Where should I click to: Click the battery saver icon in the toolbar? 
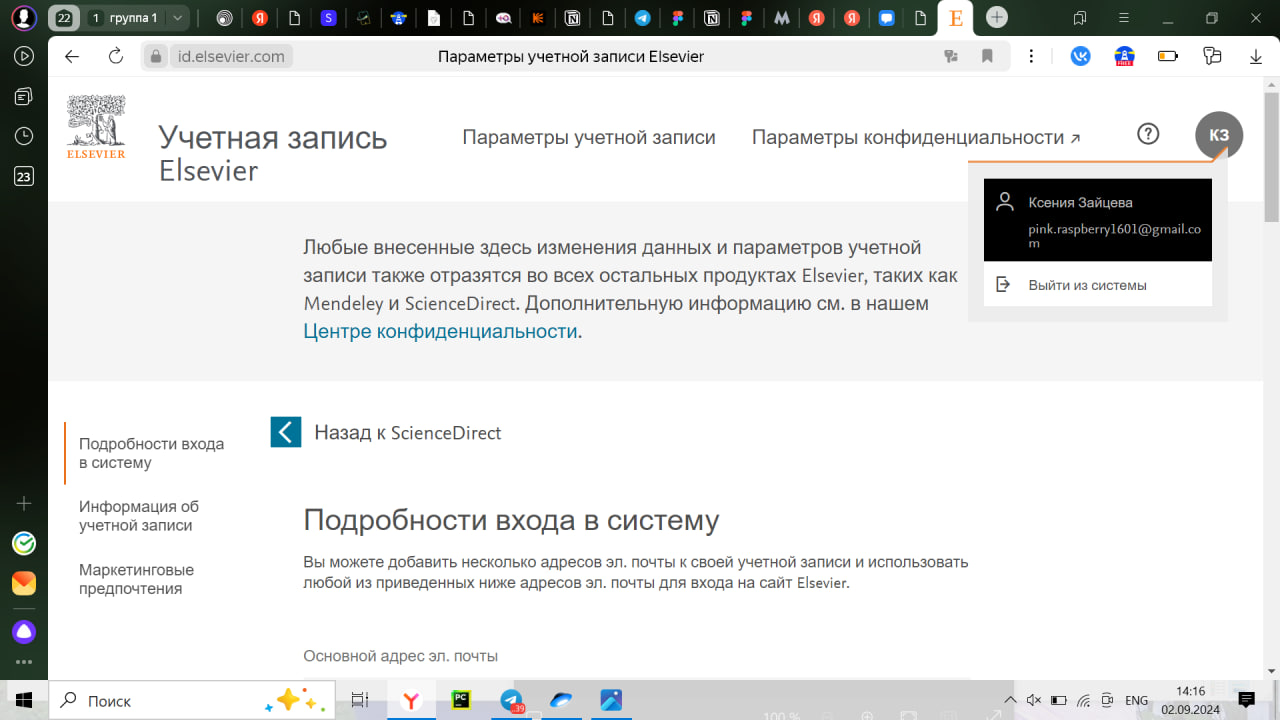coord(1168,57)
